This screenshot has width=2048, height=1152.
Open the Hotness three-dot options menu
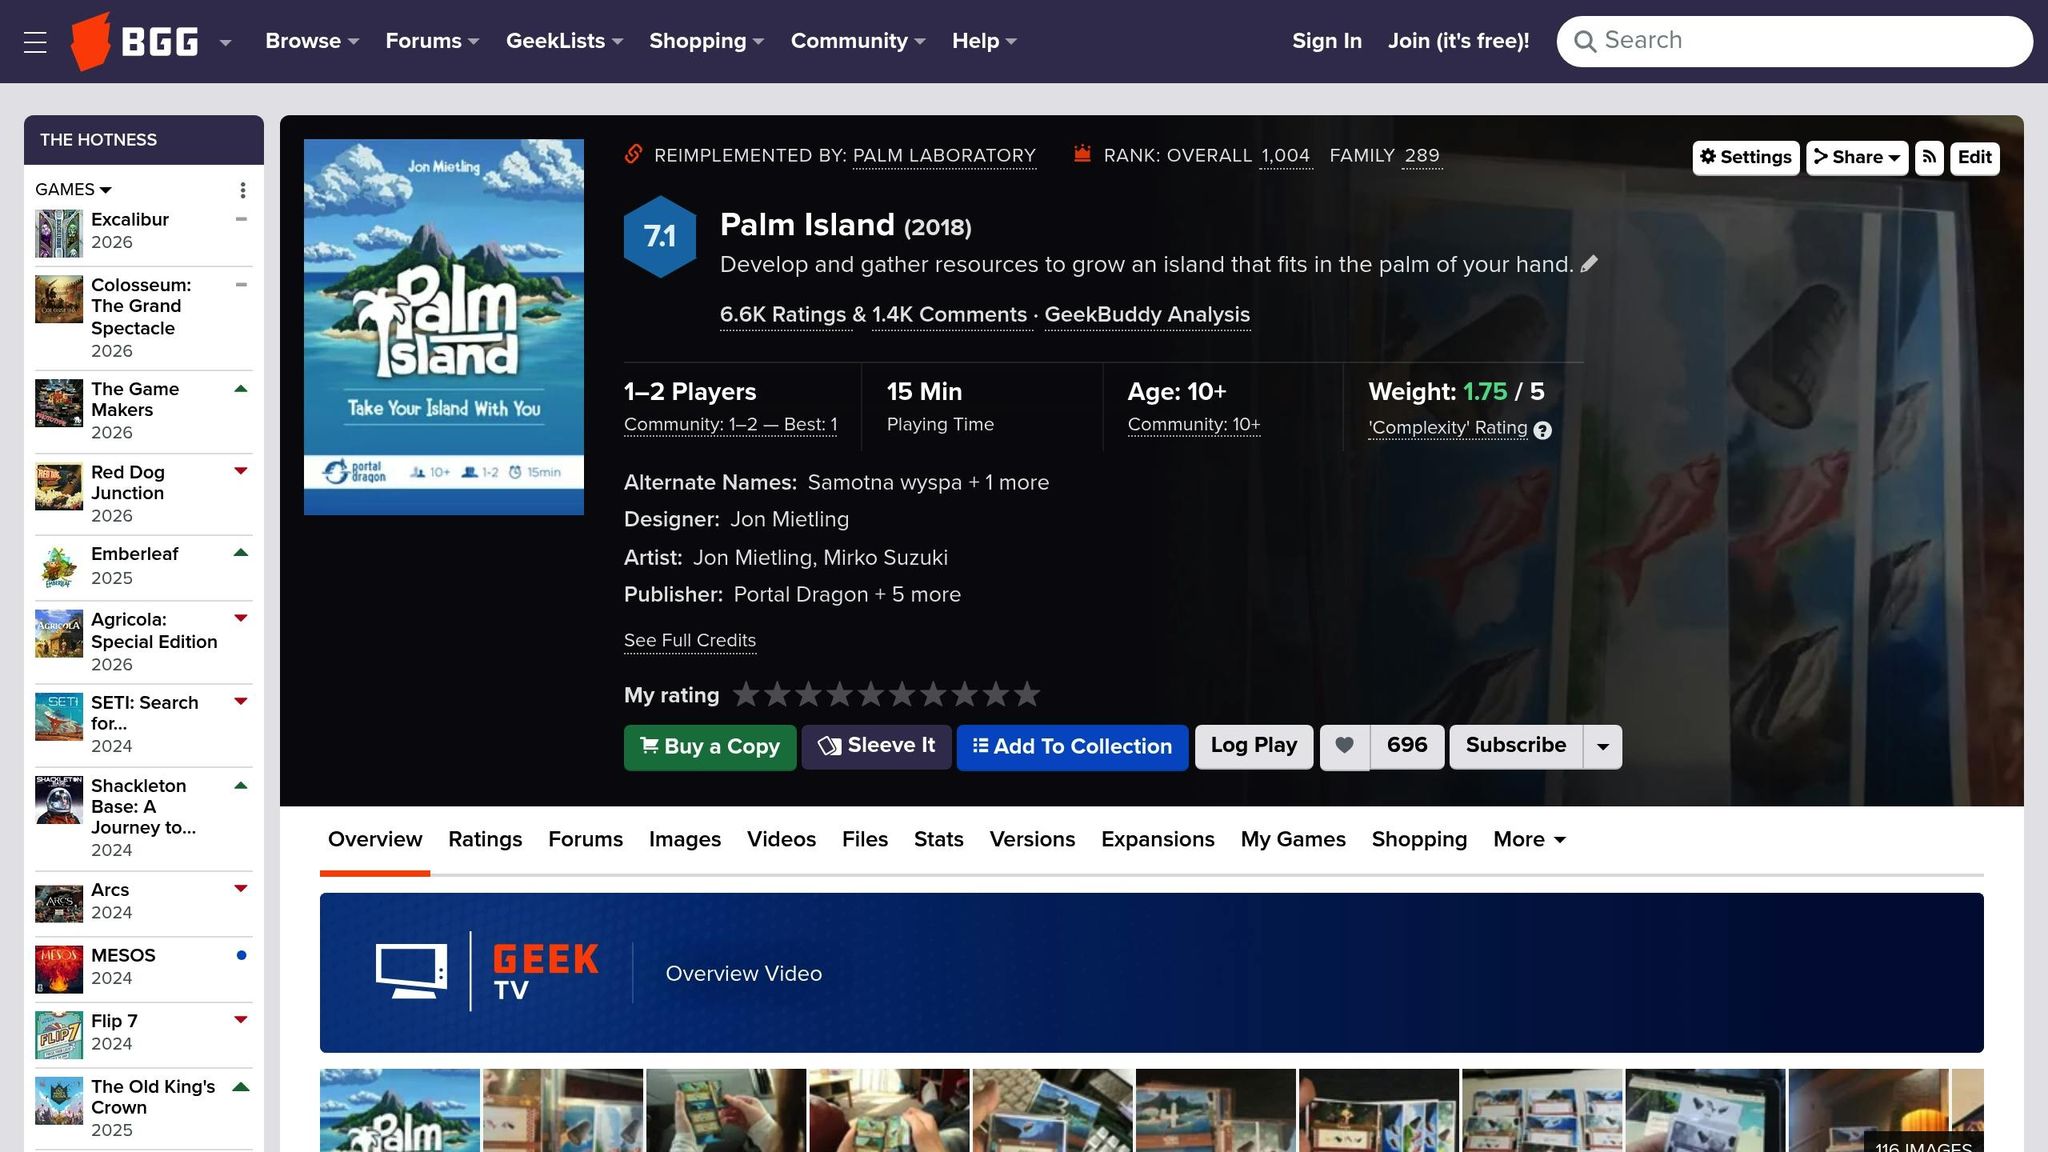click(242, 190)
